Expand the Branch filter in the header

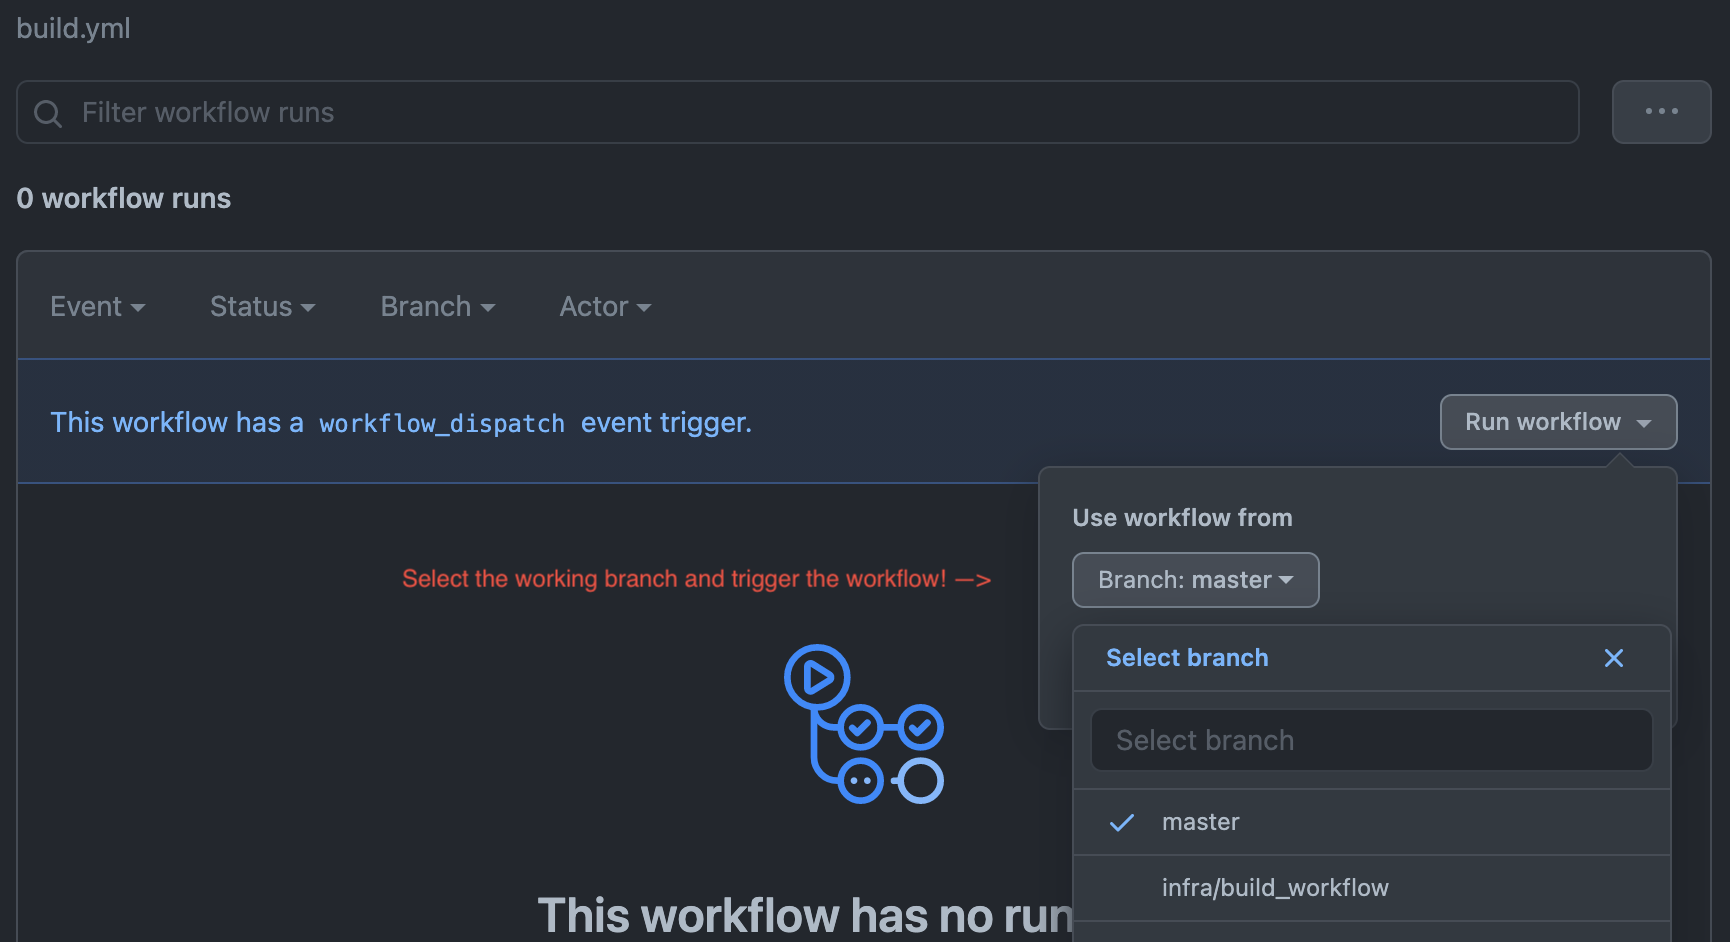tap(437, 307)
